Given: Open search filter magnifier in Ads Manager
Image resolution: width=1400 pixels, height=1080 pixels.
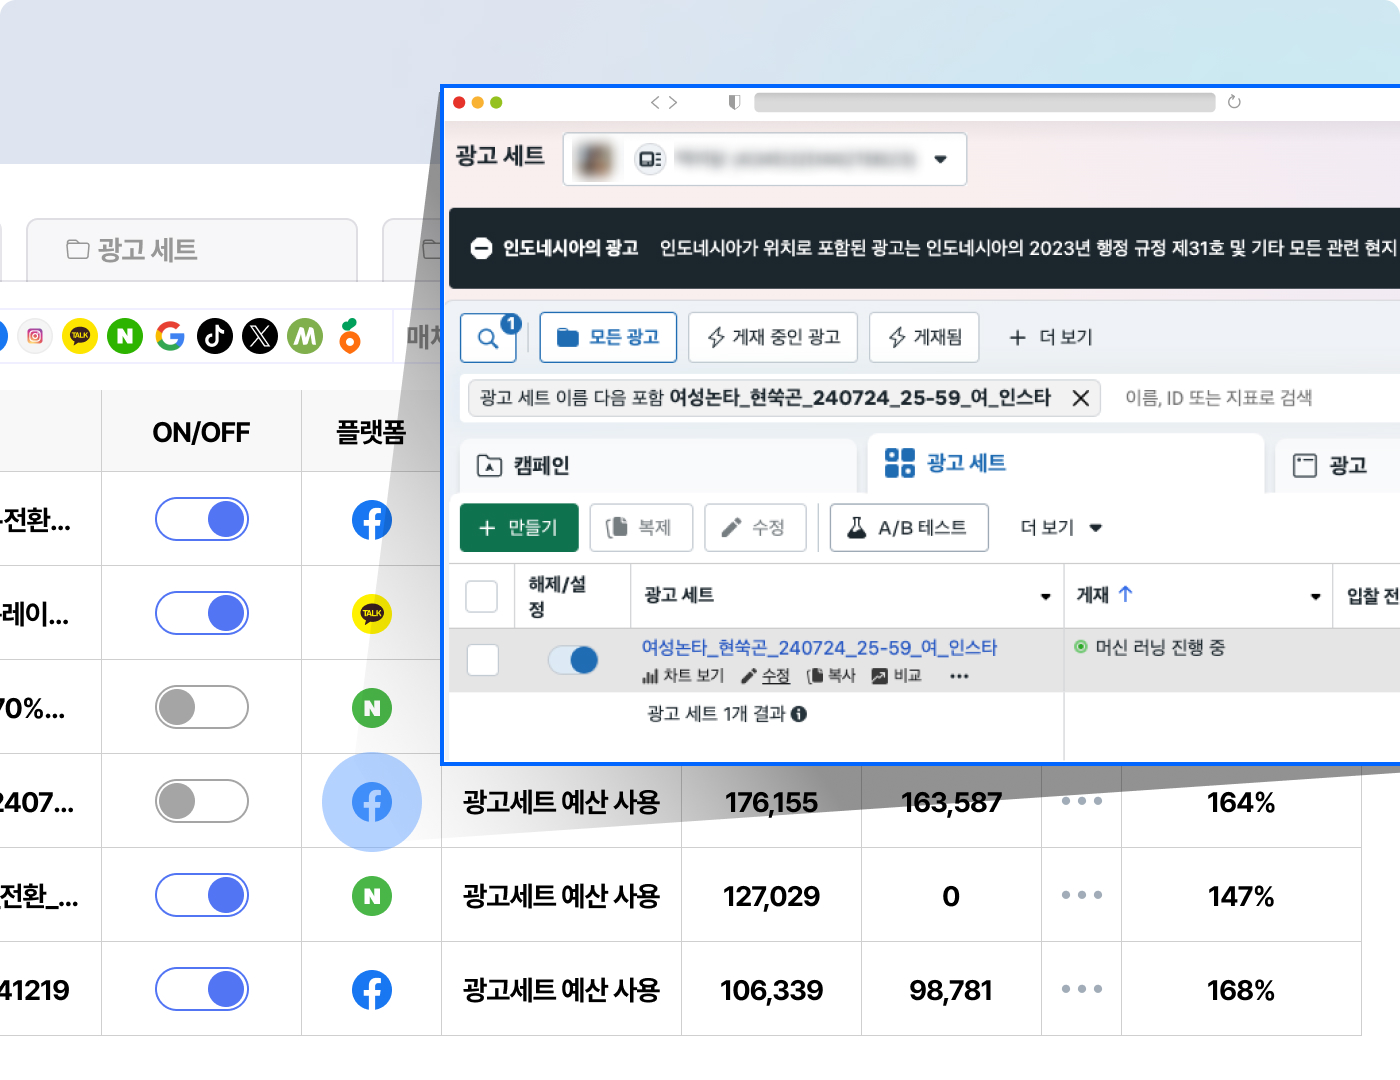Looking at the screenshot, I should [x=488, y=338].
